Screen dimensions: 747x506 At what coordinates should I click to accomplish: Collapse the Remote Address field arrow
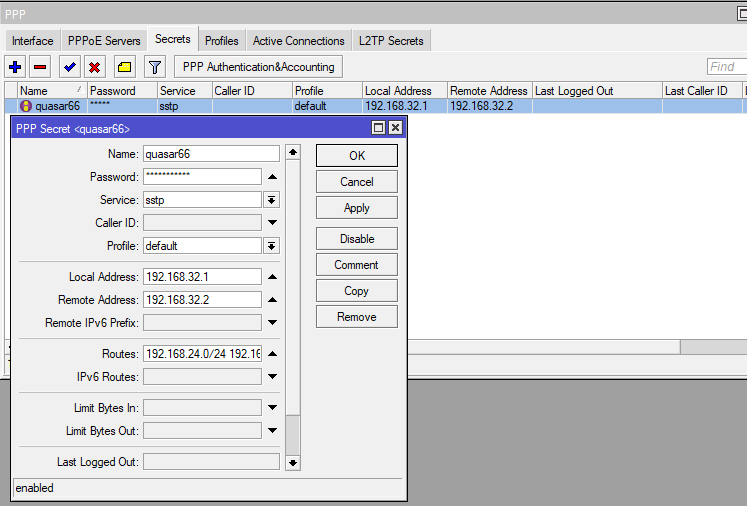(273, 300)
